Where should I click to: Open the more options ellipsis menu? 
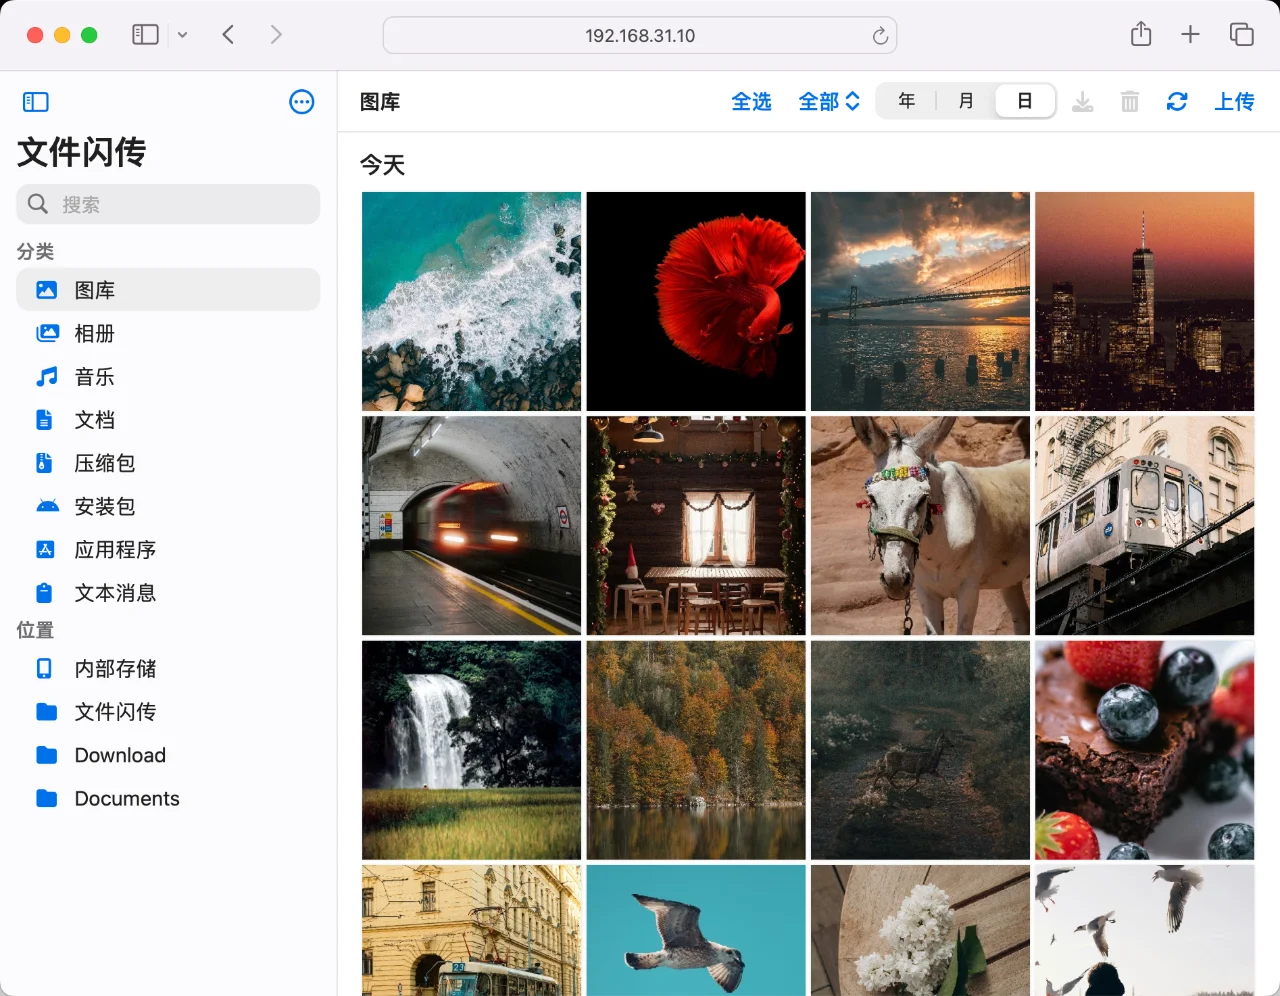[x=301, y=102]
